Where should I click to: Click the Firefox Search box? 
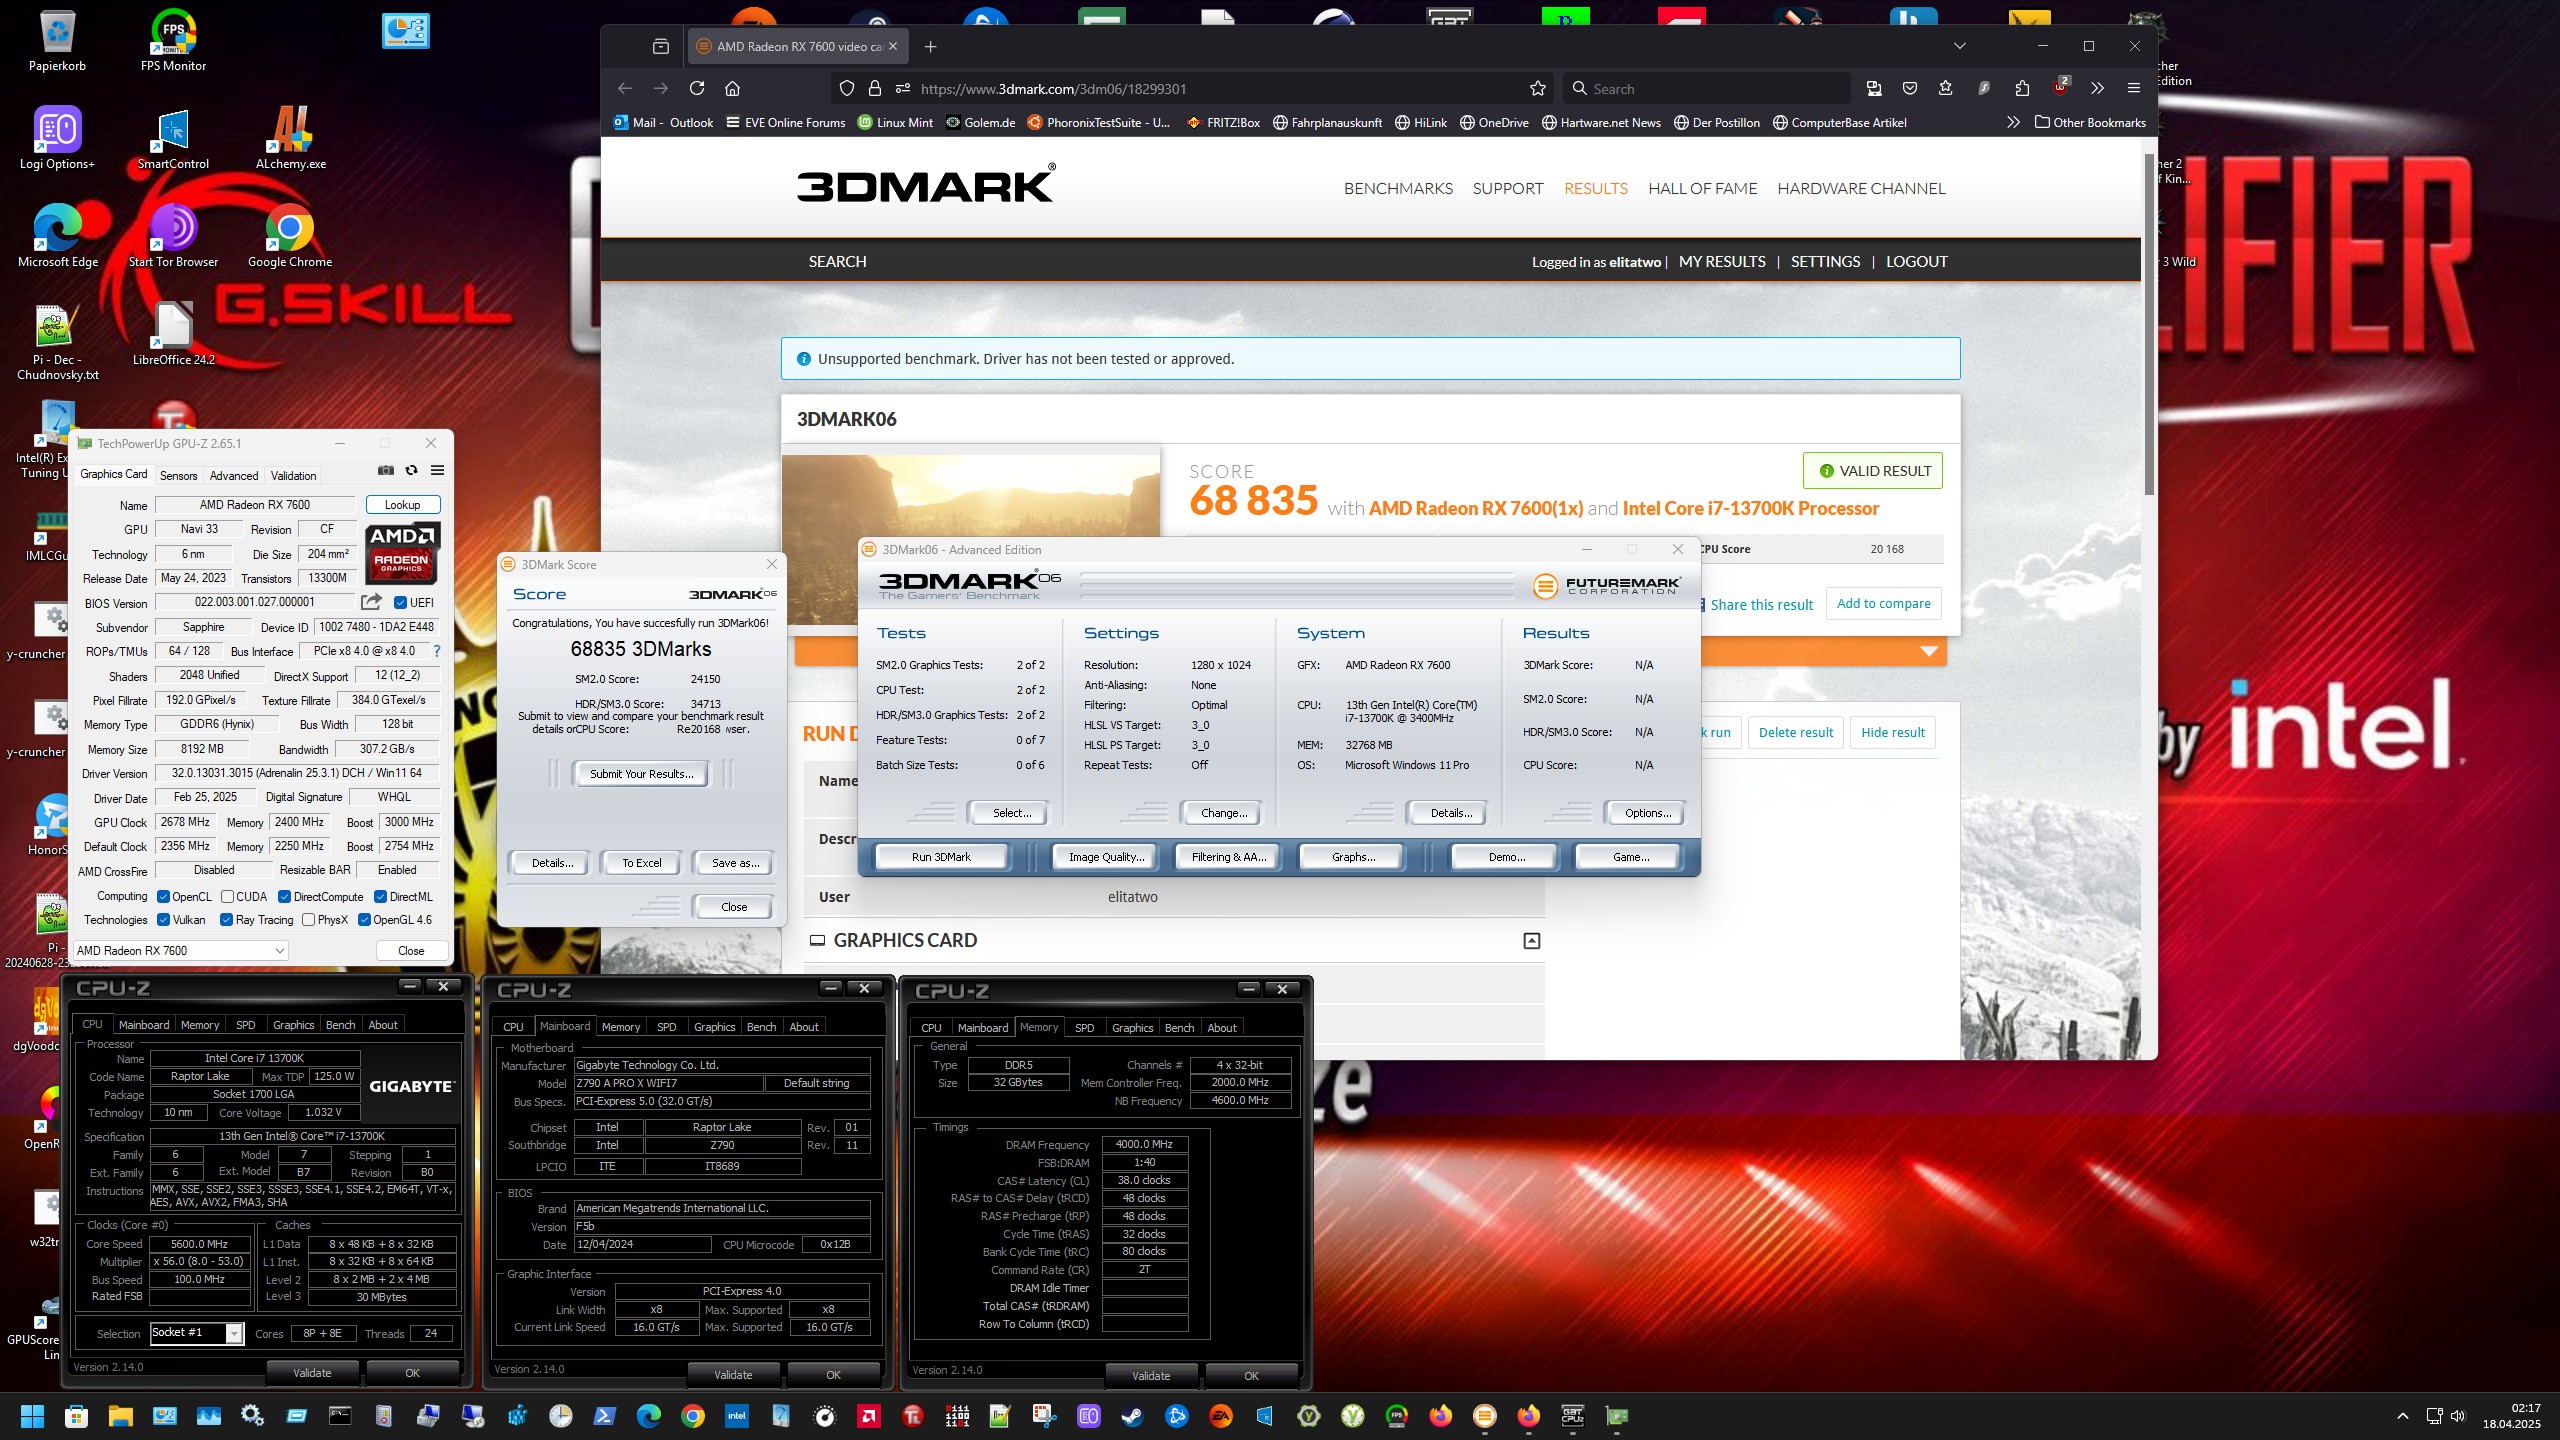point(1708,88)
